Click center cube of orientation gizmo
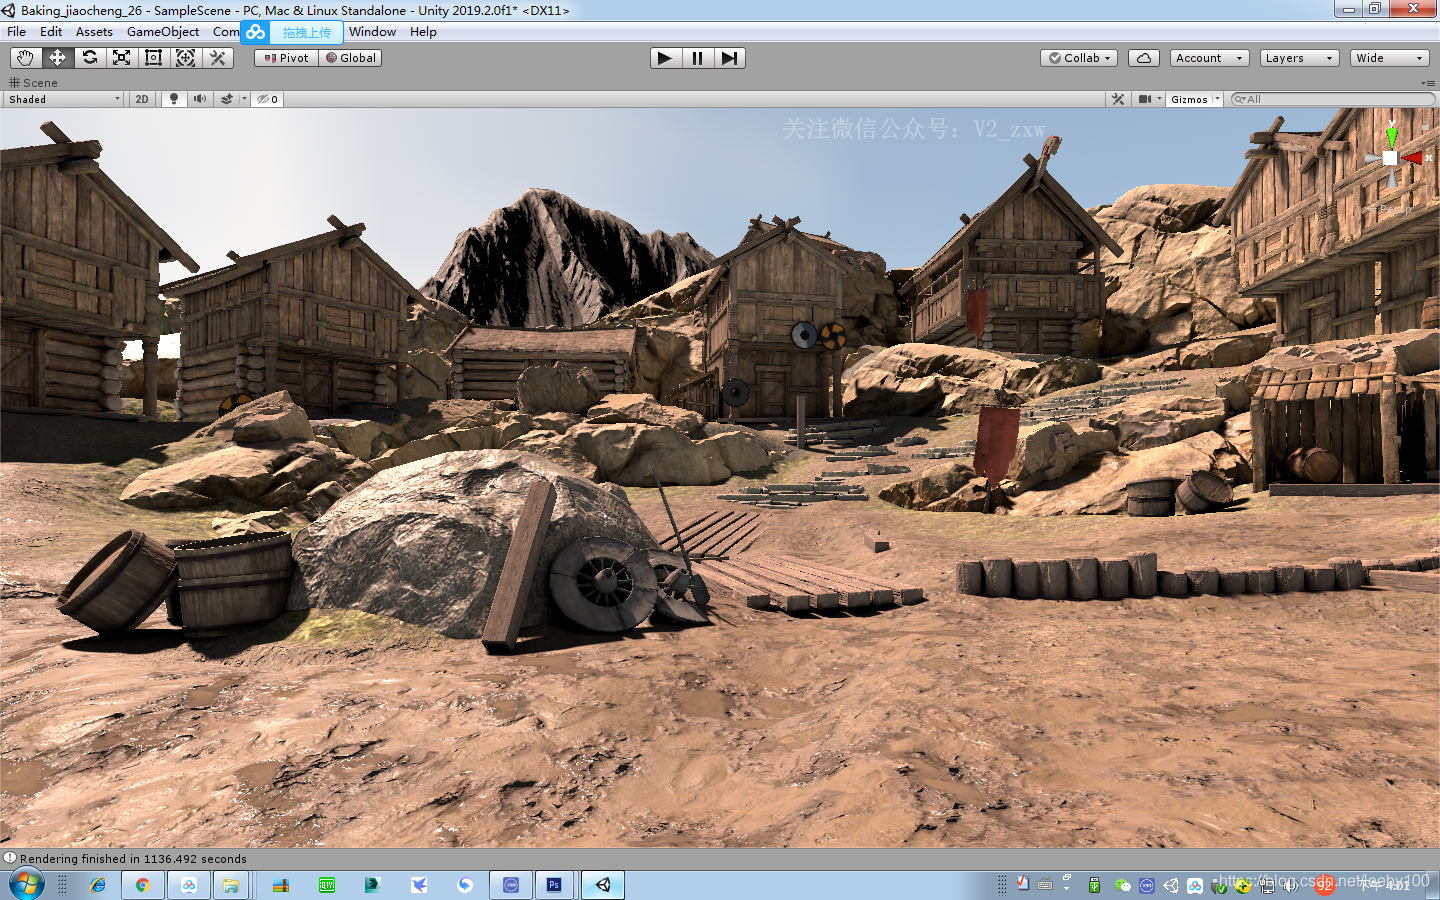The width and height of the screenshot is (1440, 900). pyautogui.click(x=1390, y=158)
